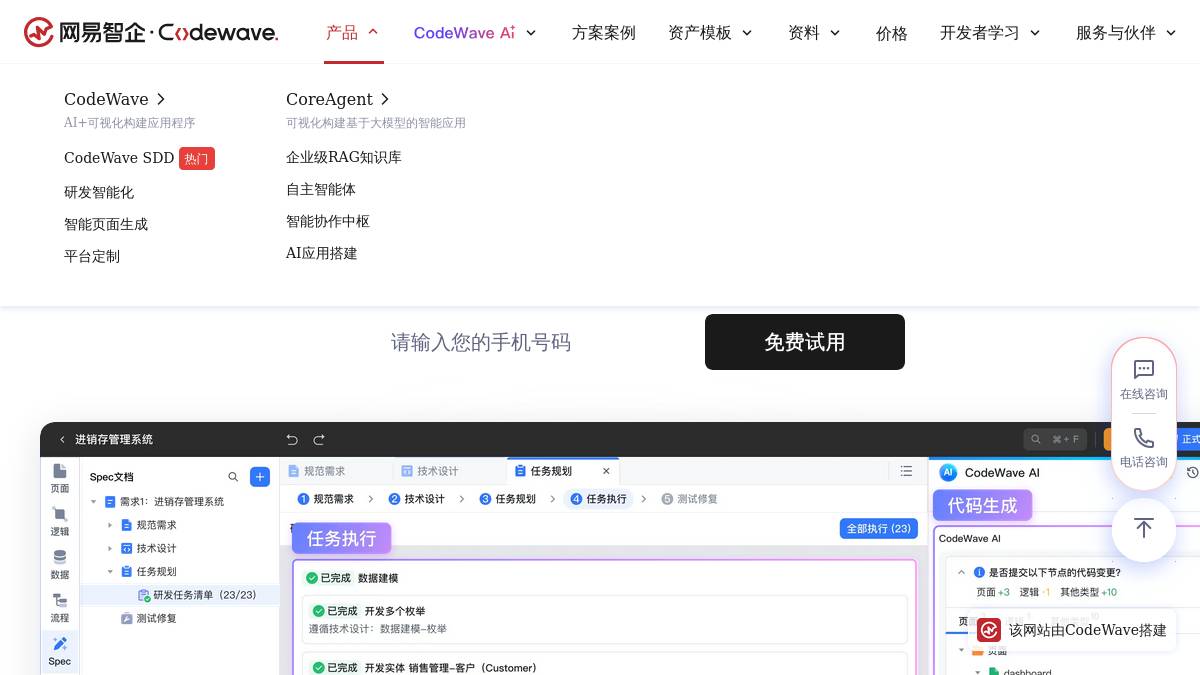This screenshot has height=675, width=1200.
Task: Select step 3 任务规划
Action: (x=508, y=499)
